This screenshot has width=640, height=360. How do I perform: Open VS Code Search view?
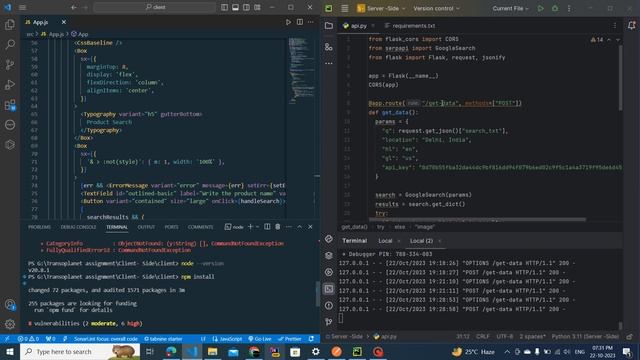[x=10, y=44]
